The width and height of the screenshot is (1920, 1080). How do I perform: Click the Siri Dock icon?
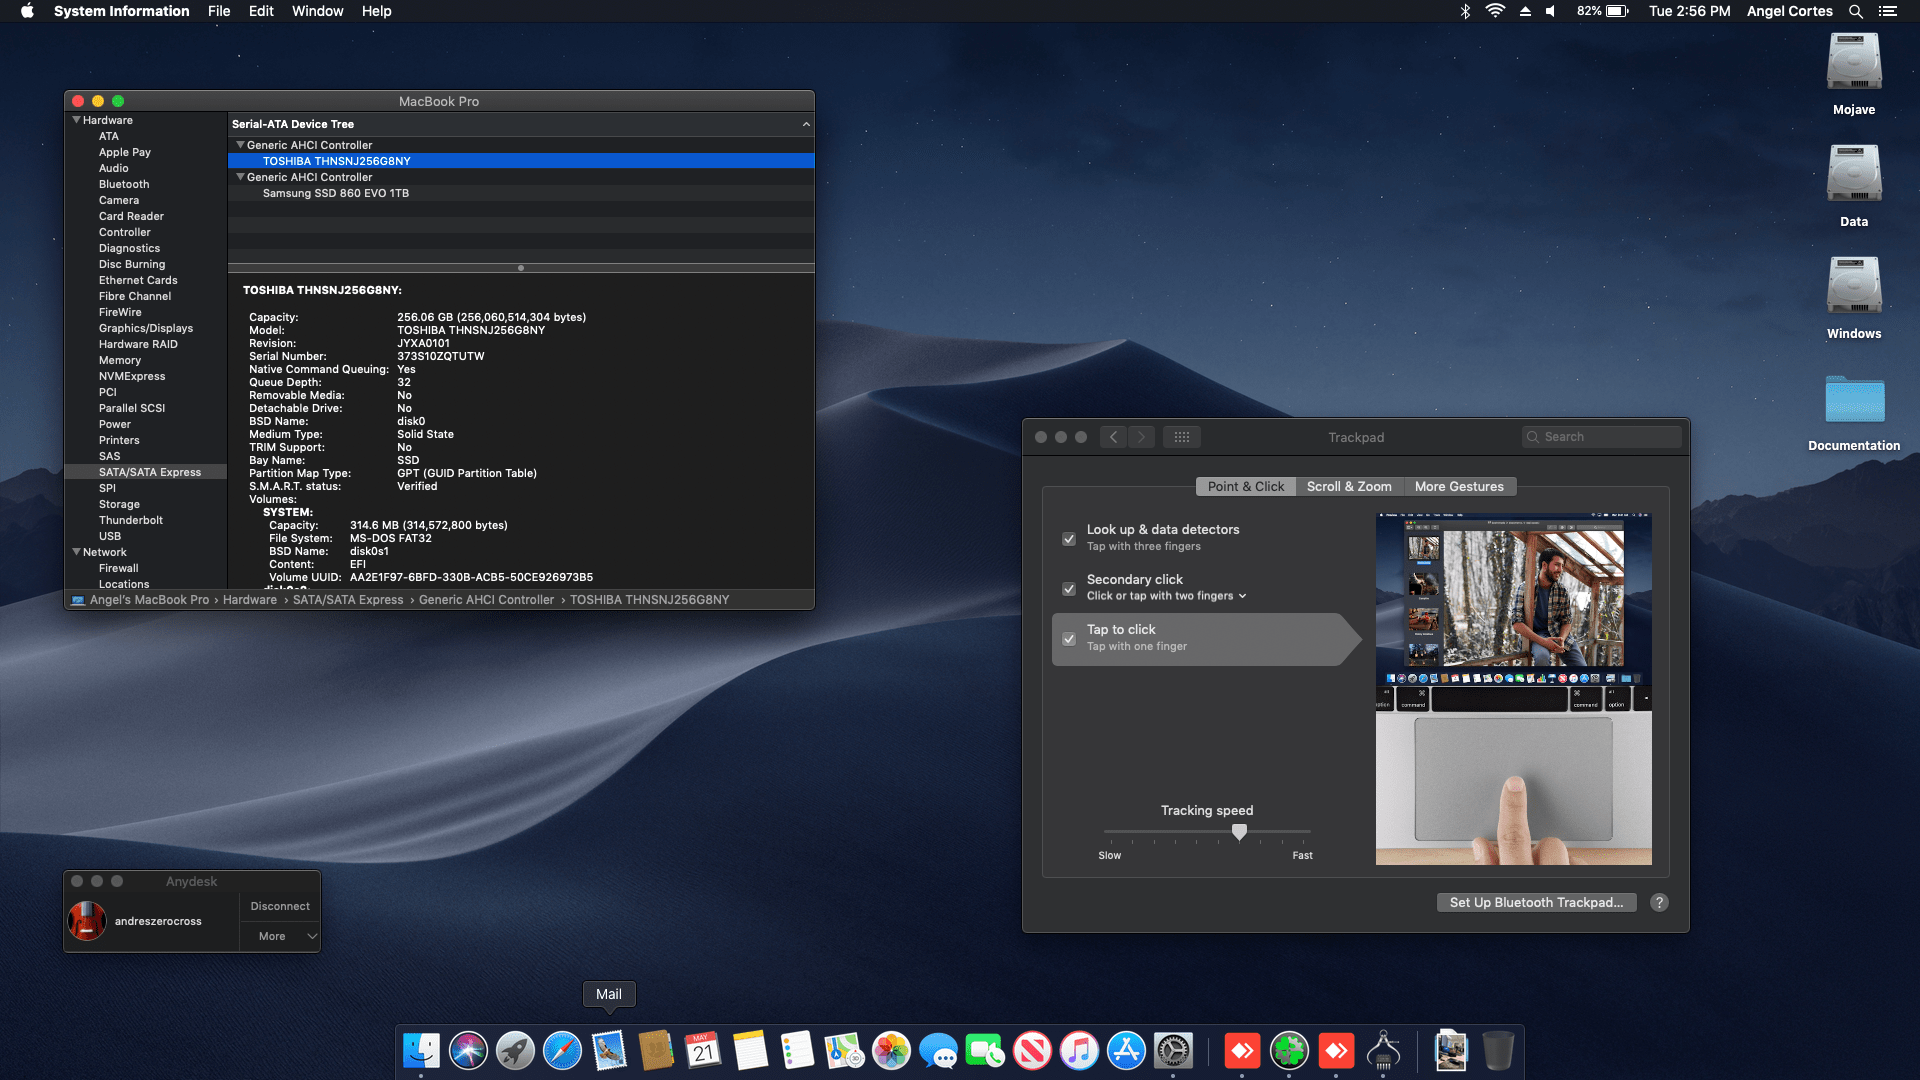tap(468, 1051)
